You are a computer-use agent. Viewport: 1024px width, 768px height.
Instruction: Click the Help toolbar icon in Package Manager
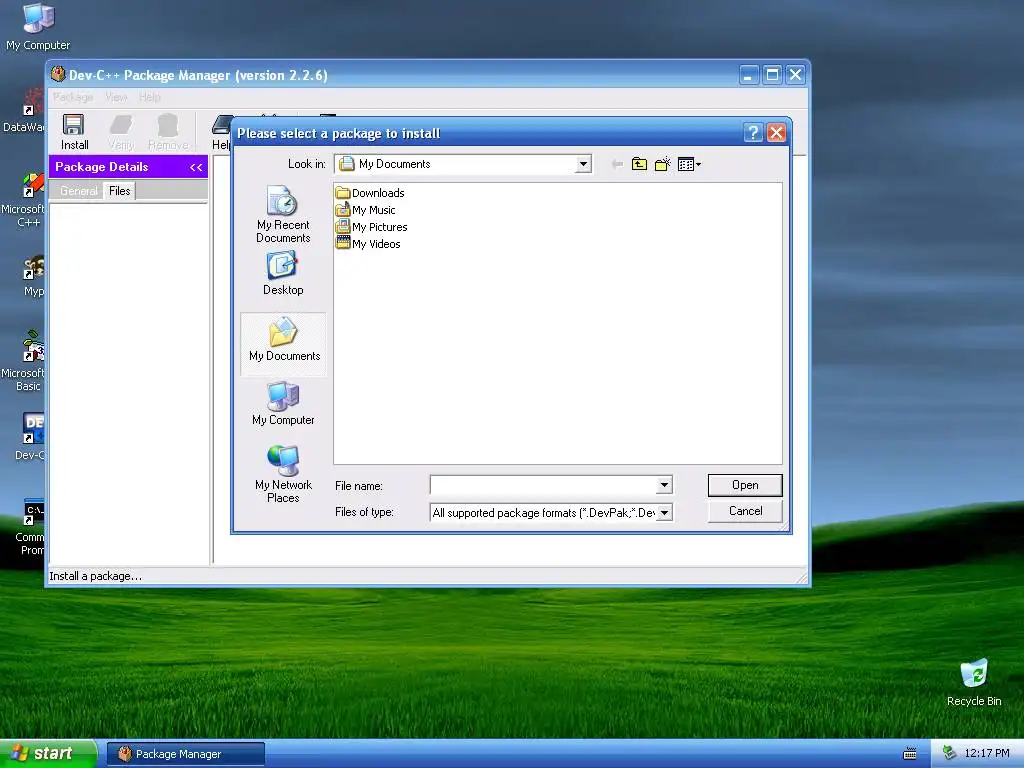pyautogui.click(x=221, y=133)
